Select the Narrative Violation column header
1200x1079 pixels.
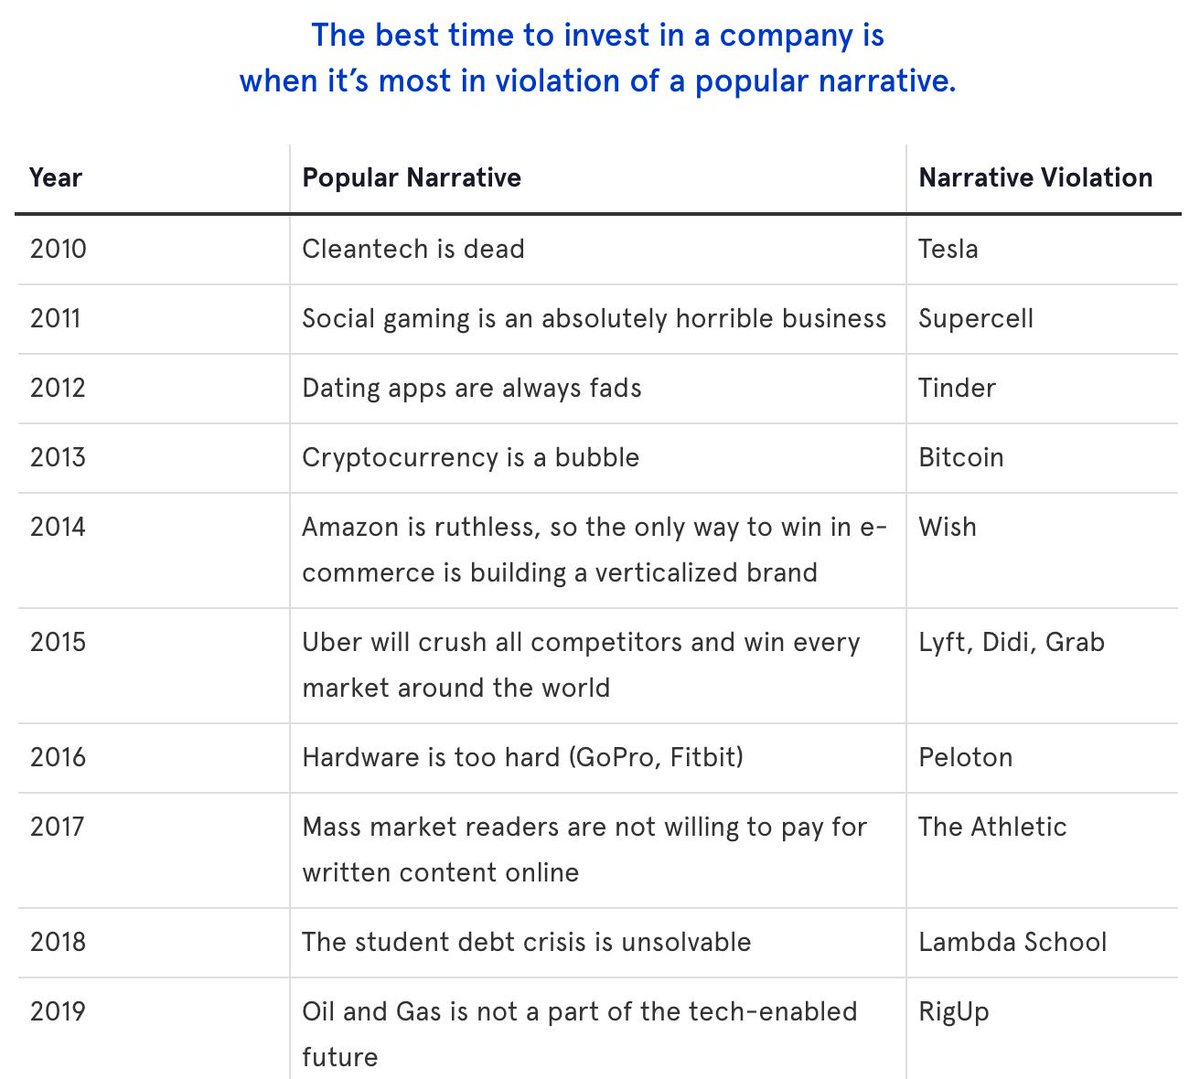pos(1036,178)
